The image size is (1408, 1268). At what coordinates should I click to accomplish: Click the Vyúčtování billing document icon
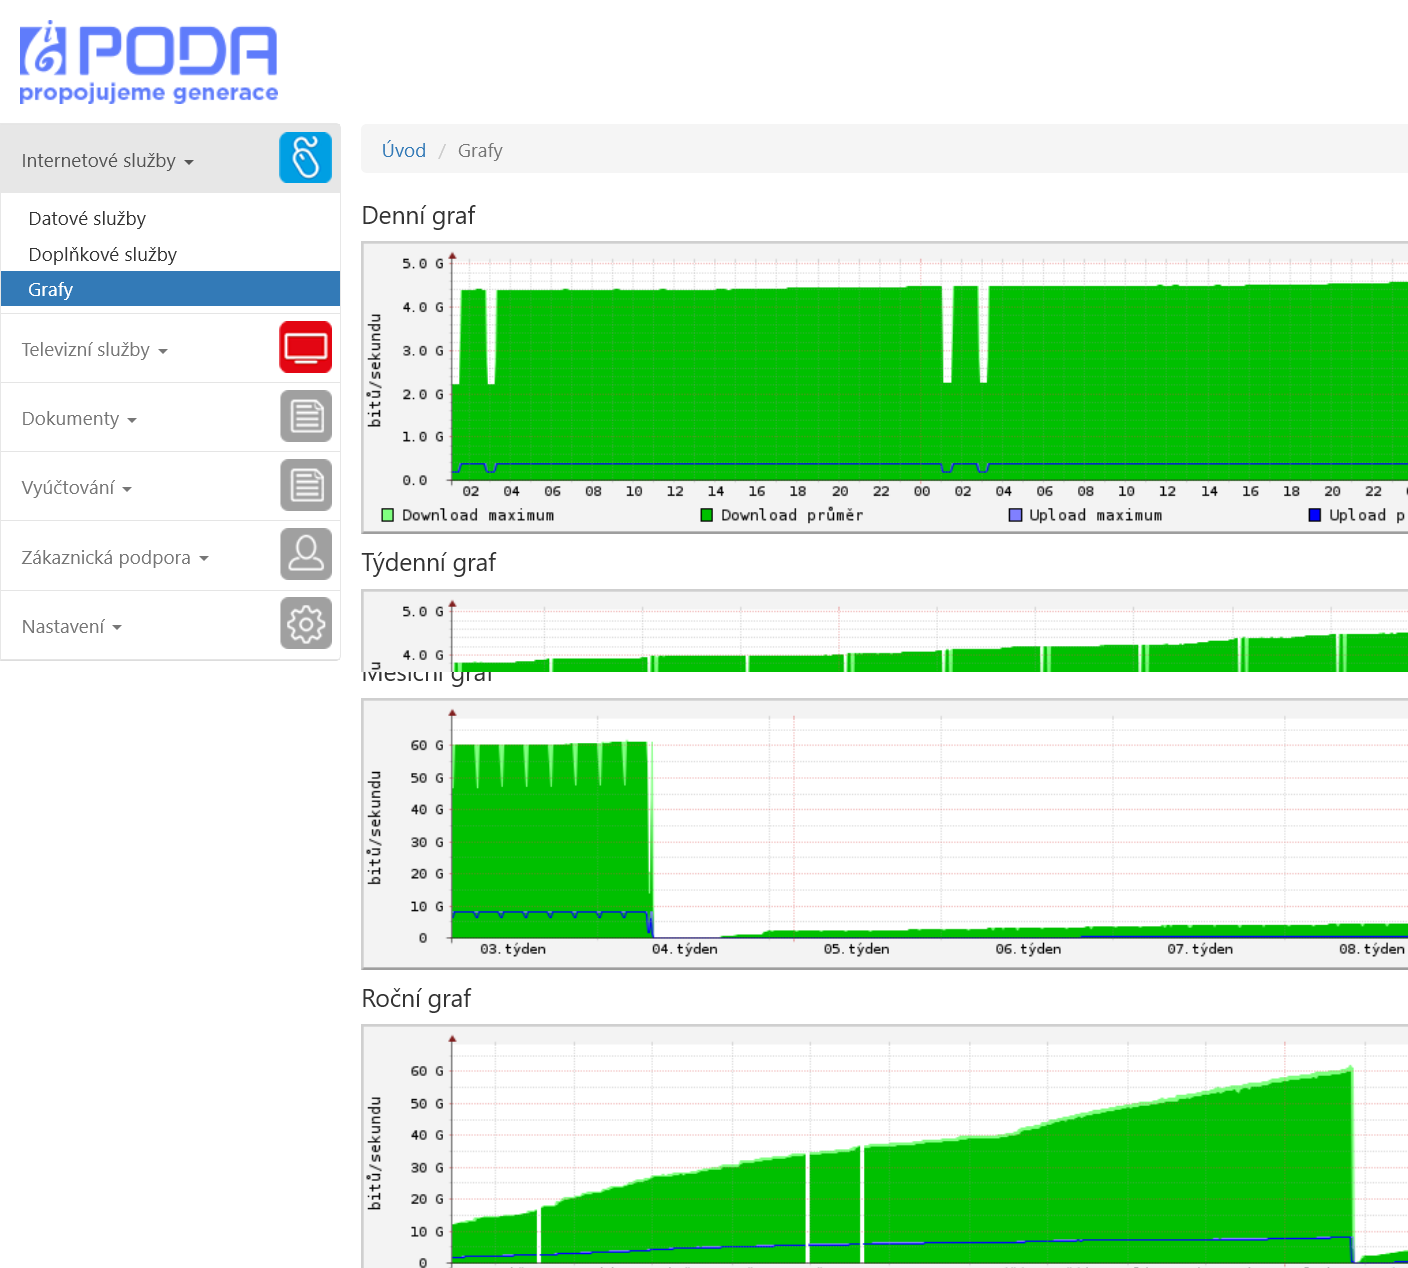(305, 486)
